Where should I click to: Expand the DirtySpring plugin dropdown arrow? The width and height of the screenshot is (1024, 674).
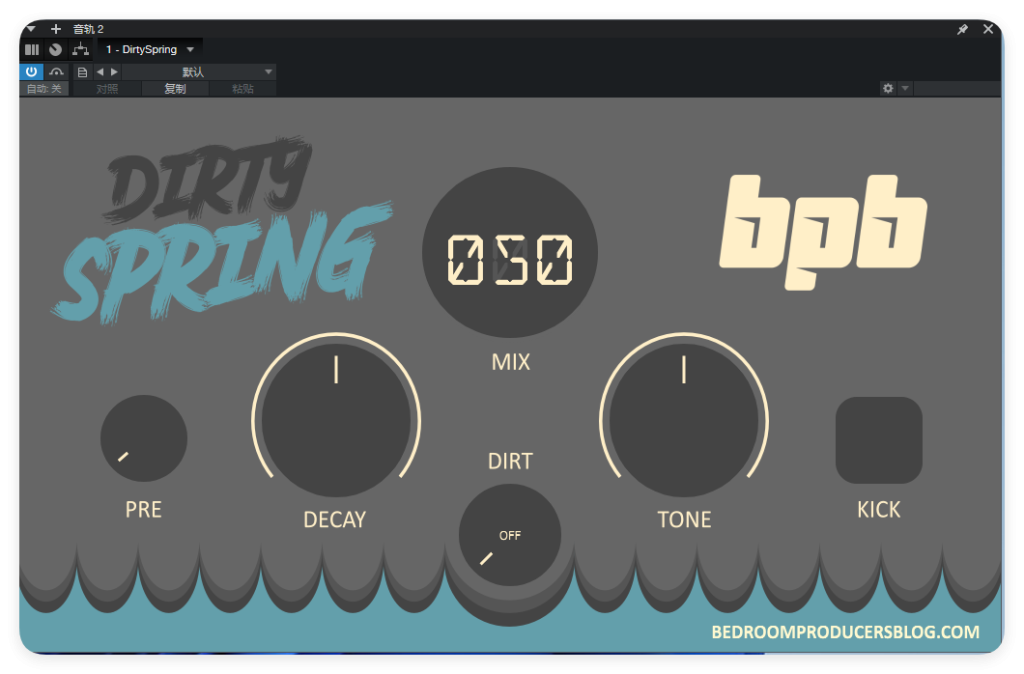pos(191,50)
